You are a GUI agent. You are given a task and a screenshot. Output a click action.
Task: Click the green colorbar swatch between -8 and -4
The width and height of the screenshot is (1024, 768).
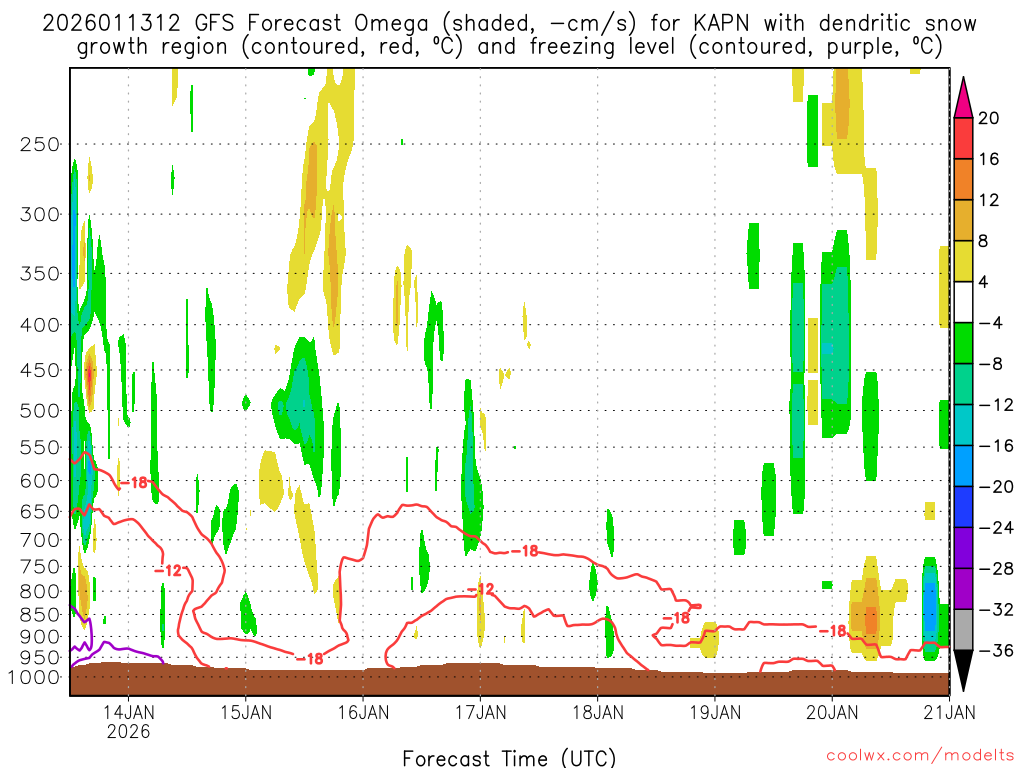[963, 344]
